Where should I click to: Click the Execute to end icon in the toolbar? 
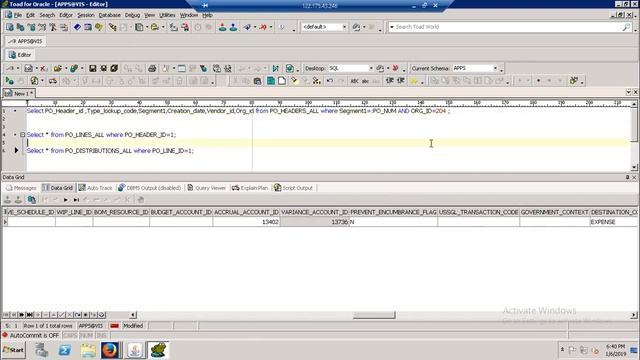[276, 69]
